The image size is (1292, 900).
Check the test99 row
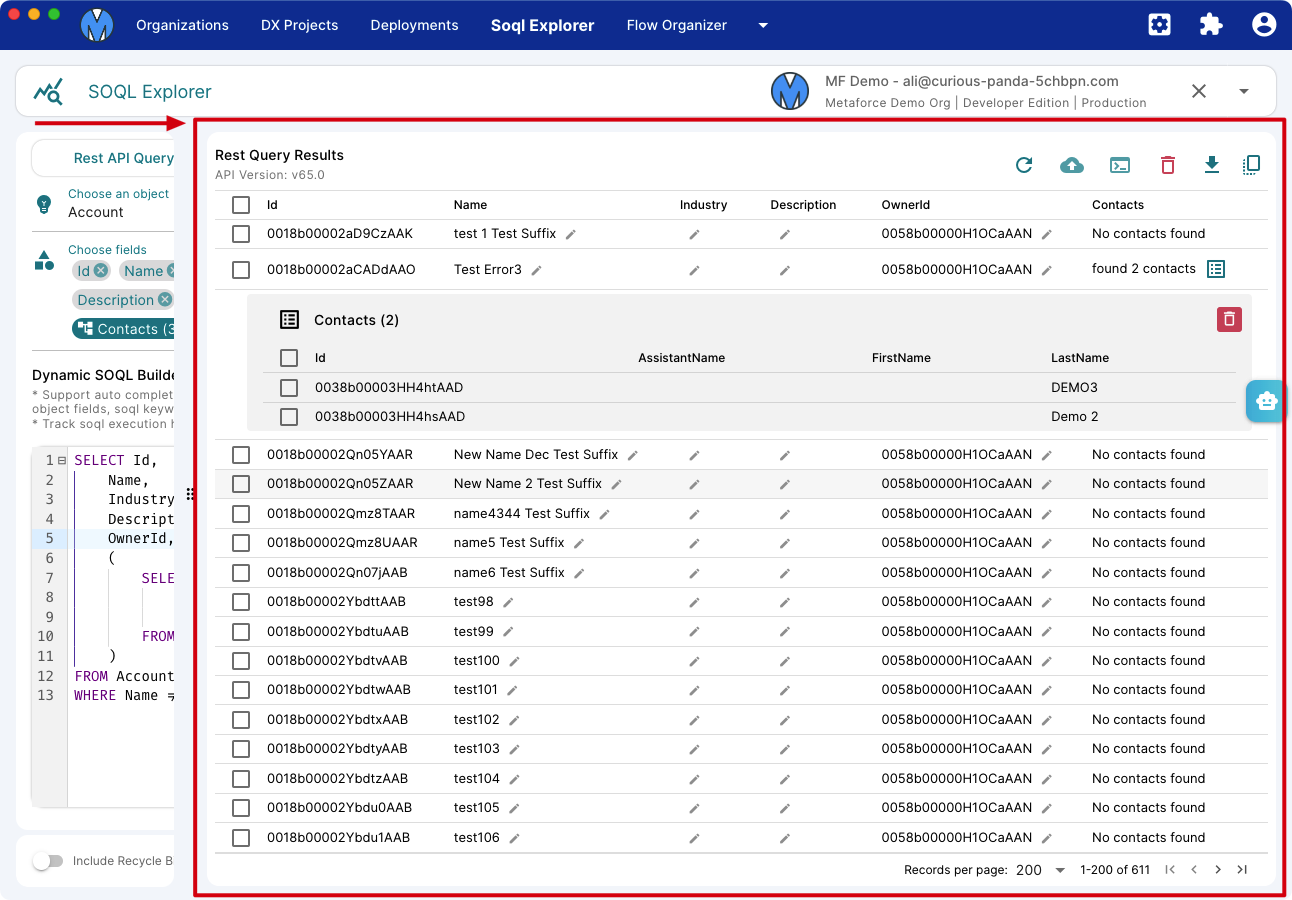(x=241, y=632)
